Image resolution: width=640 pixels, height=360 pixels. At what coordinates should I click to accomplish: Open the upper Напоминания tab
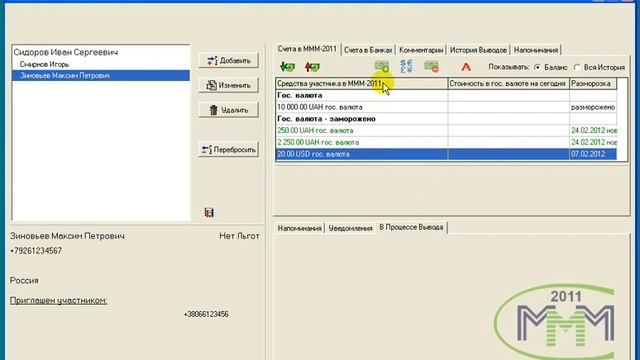(536, 50)
